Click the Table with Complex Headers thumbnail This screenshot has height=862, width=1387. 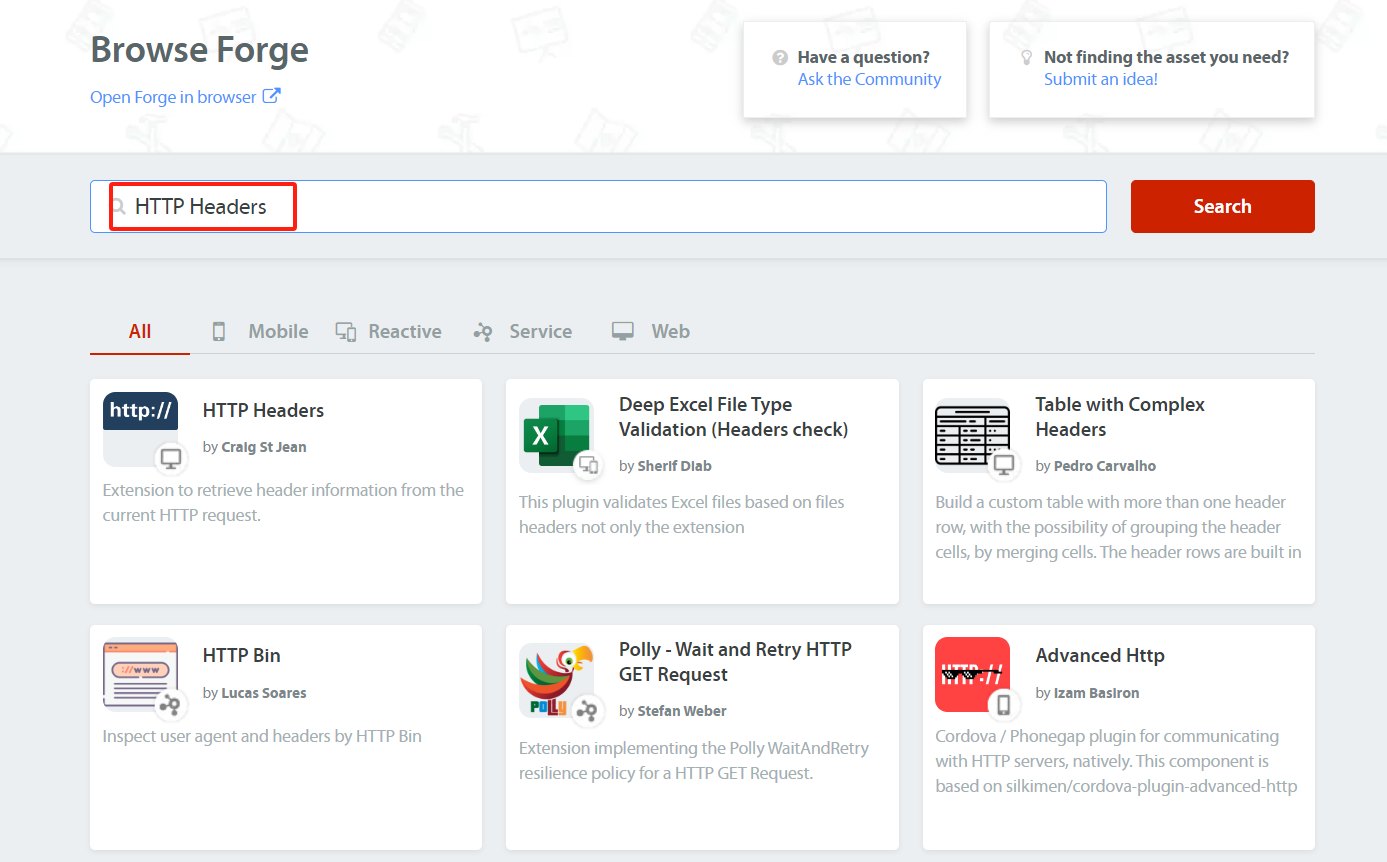point(972,435)
